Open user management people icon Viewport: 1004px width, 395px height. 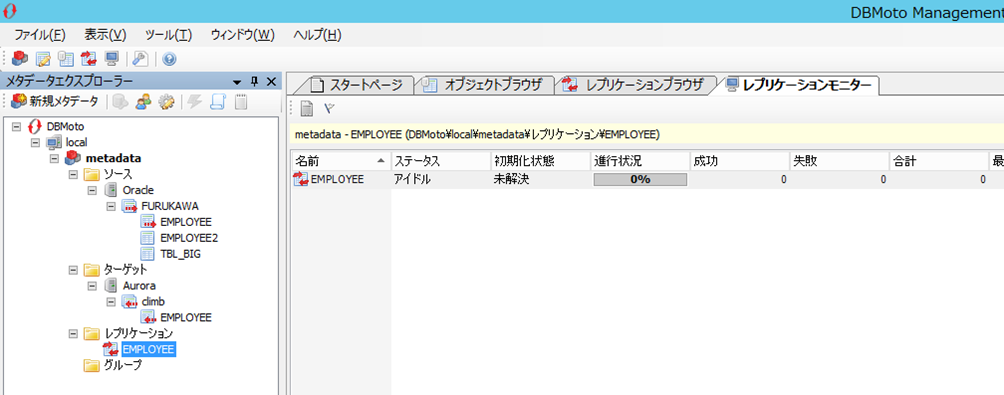tap(143, 101)
